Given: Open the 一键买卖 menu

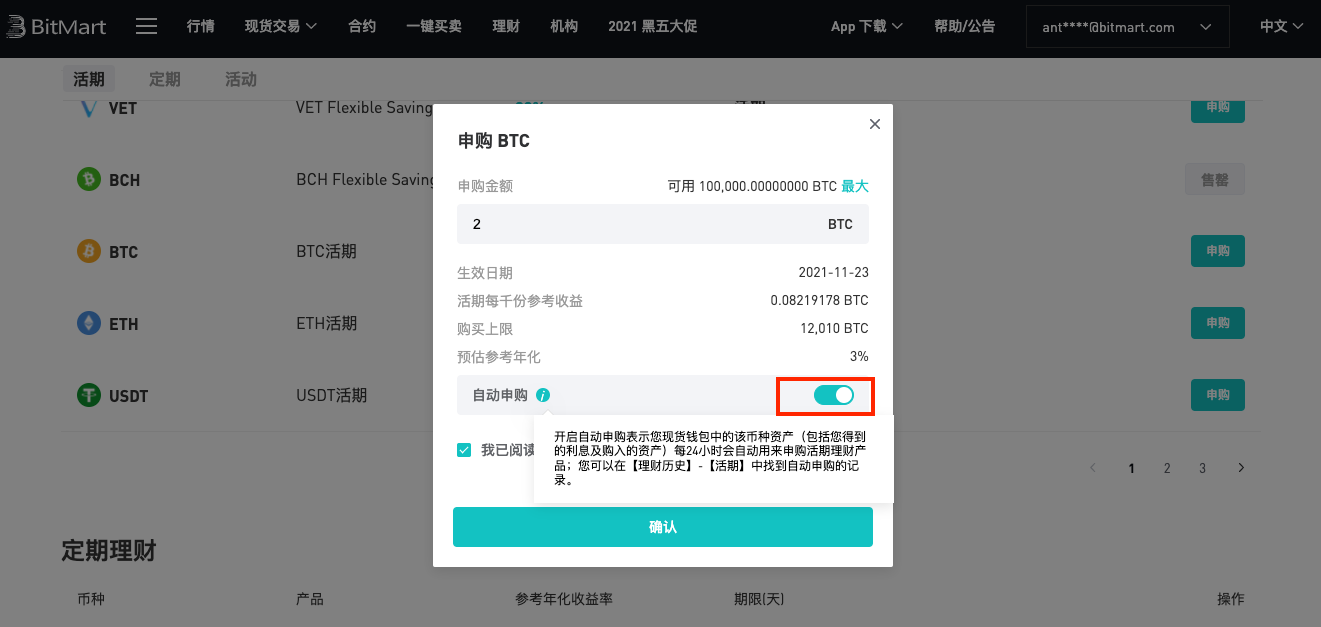Looking at the screenshot, I should 434,26.
